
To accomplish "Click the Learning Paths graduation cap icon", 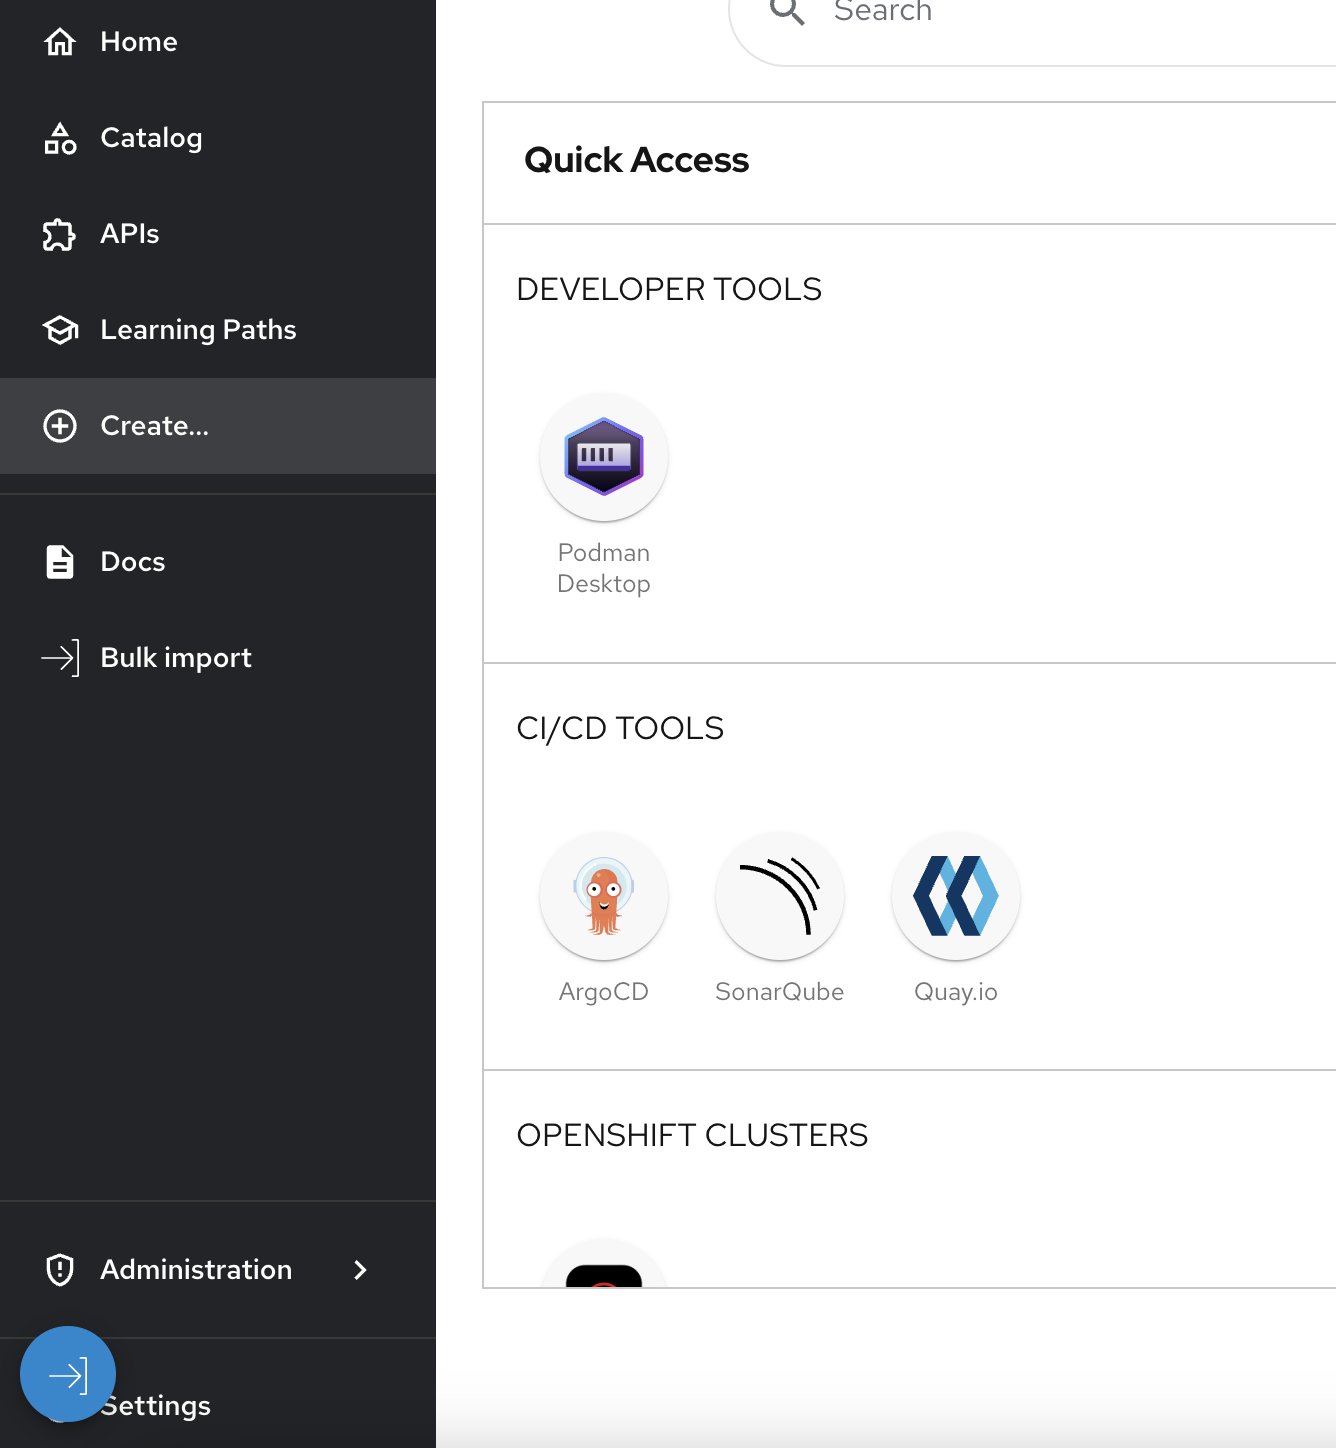I will [x=60, y=330].
